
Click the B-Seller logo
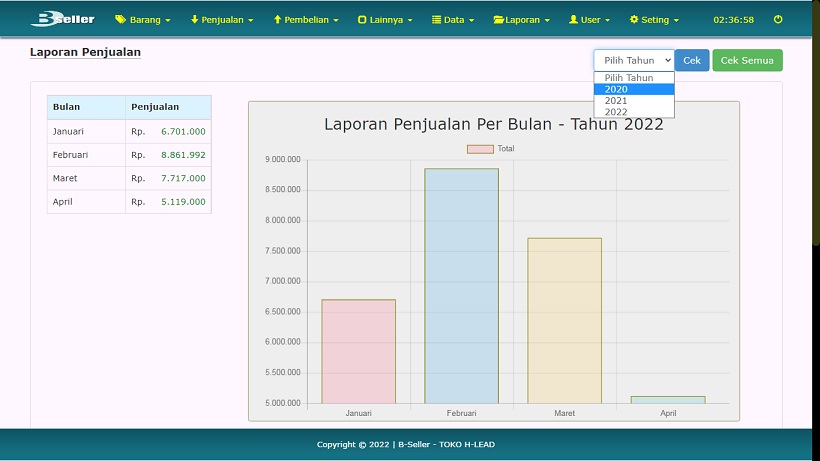[62, 19]
